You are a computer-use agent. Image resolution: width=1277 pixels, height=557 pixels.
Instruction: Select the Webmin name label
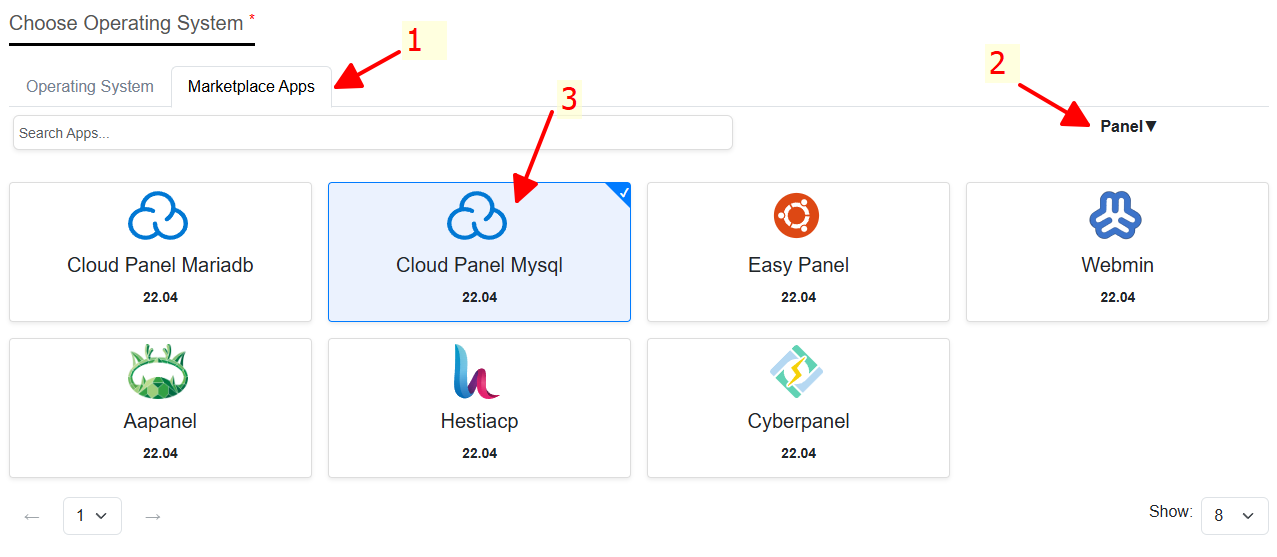[1117, 265]
